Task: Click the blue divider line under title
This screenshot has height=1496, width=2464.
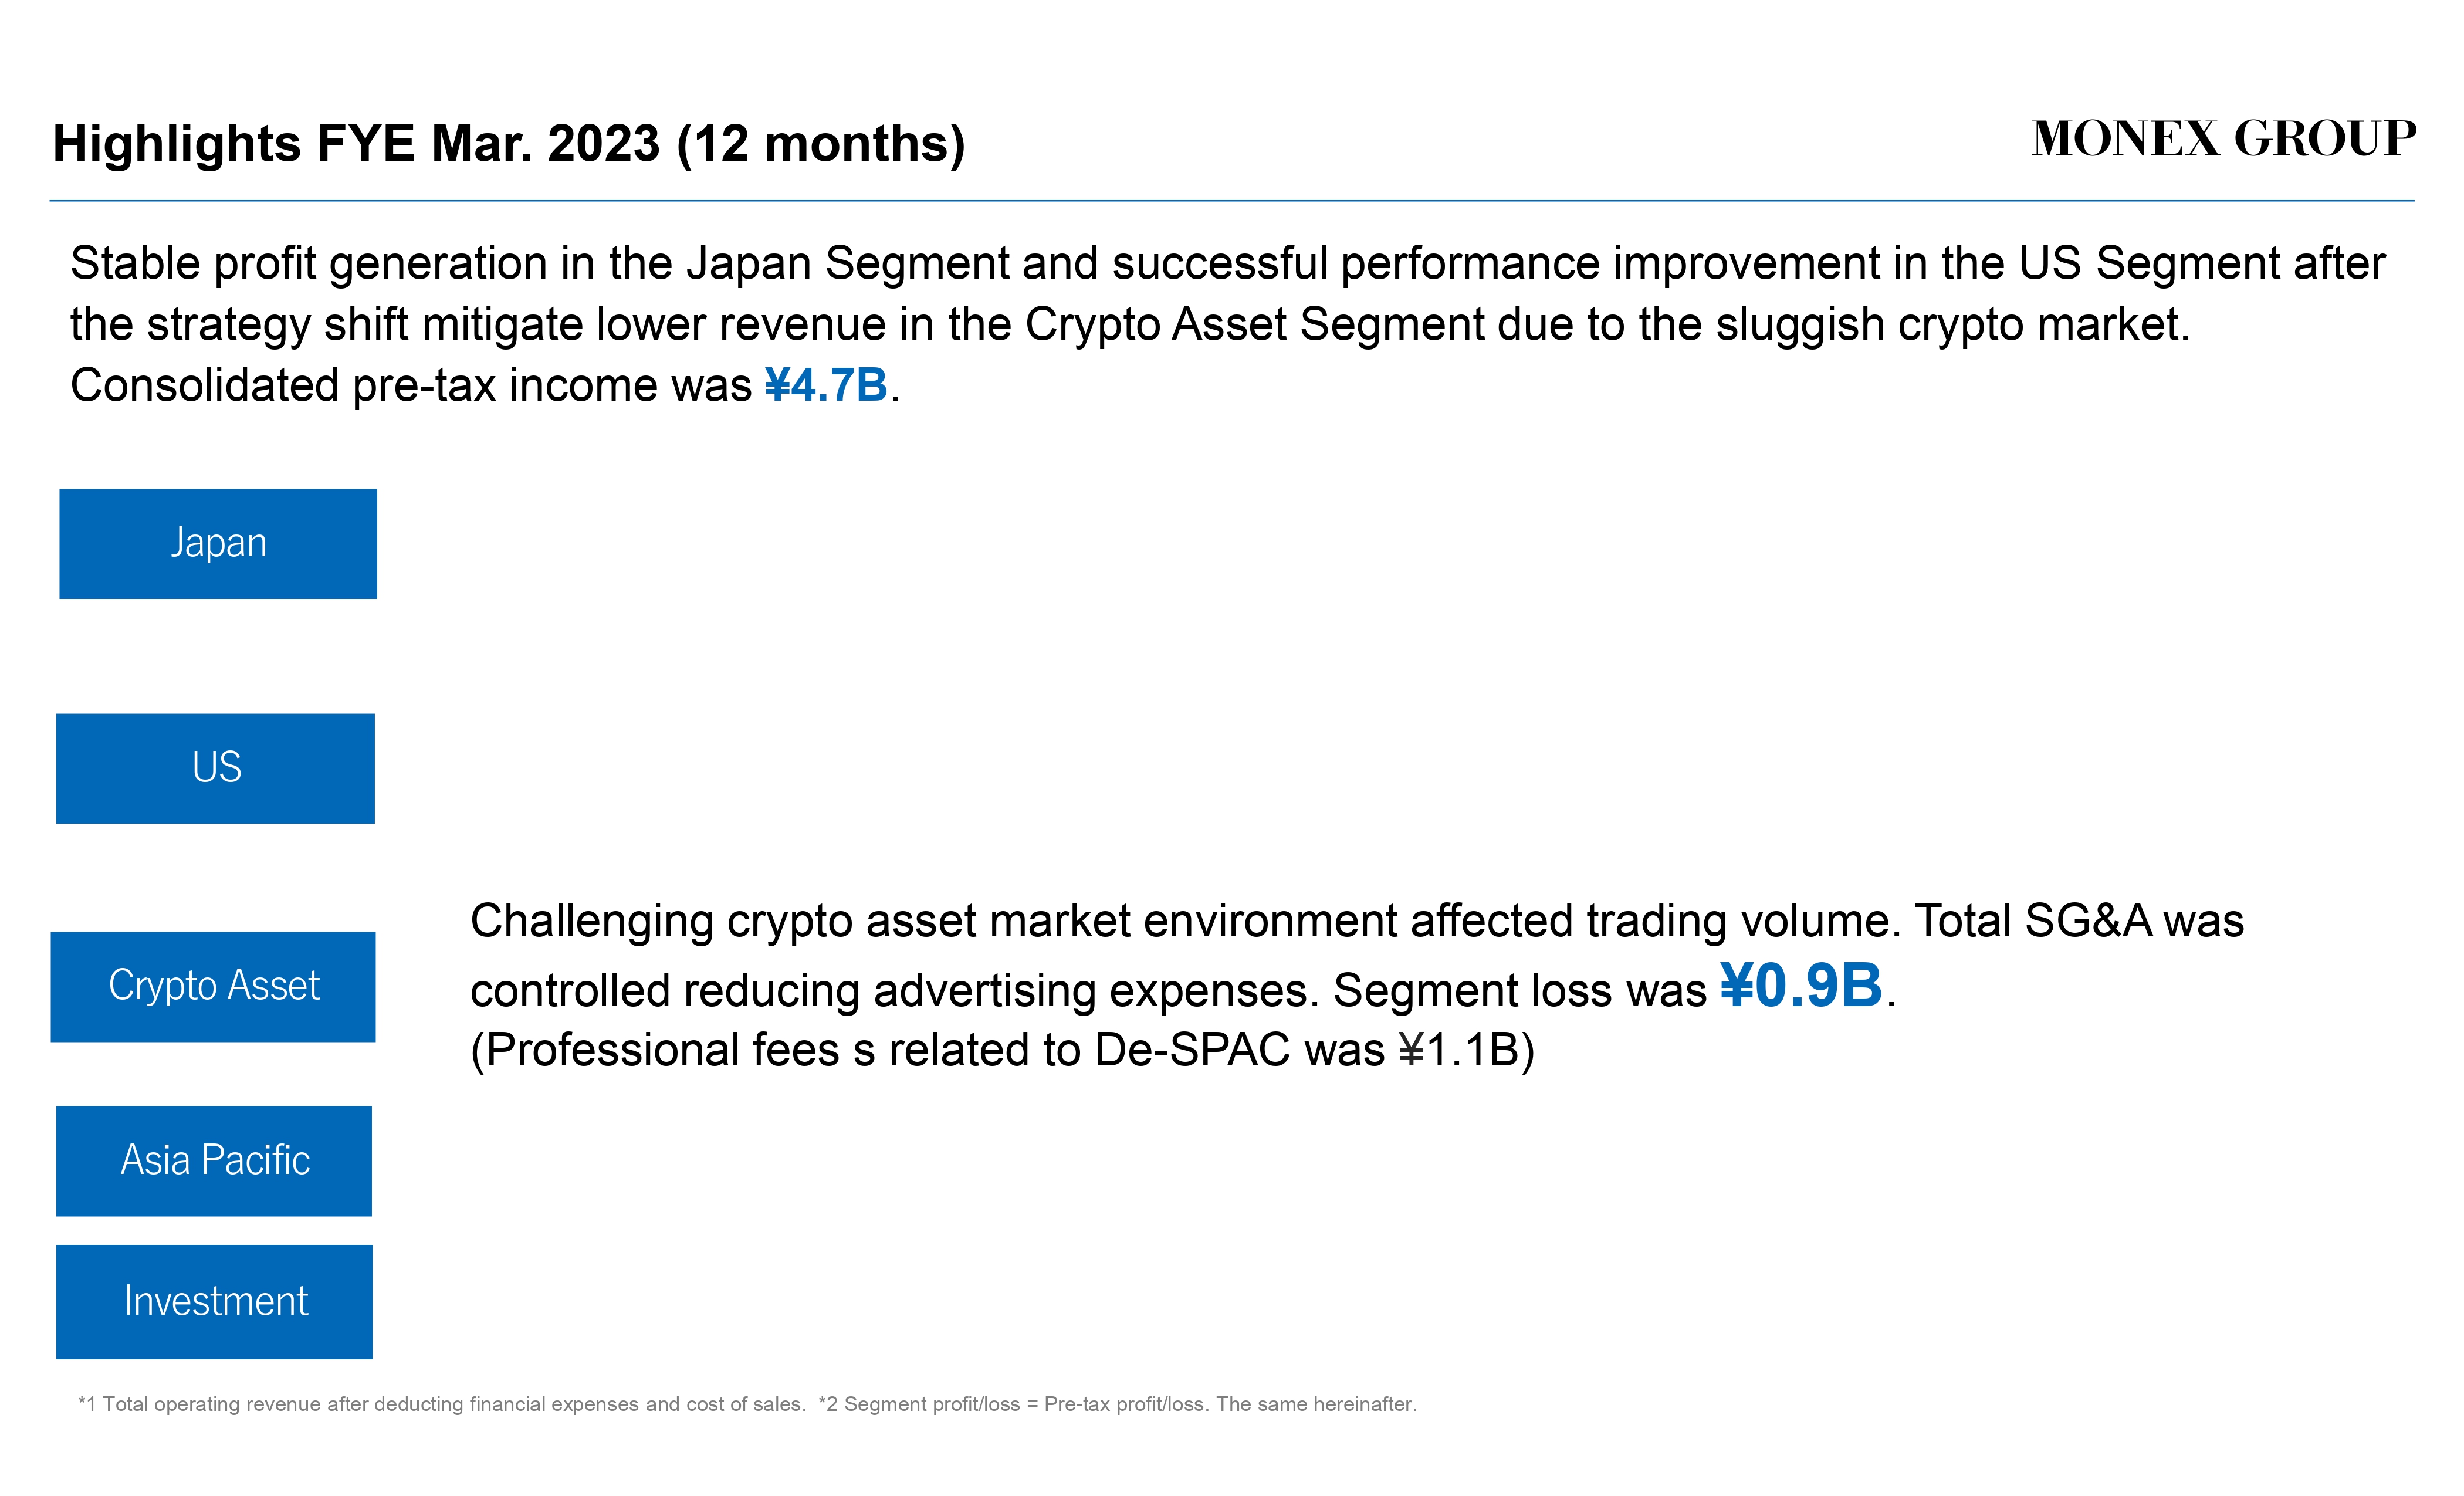Action: (x=1232, y=201)
